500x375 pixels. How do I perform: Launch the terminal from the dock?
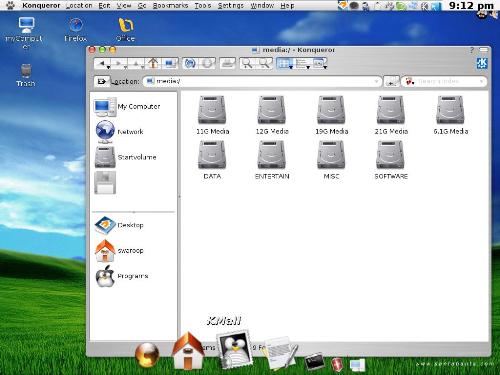click(314, 362)
